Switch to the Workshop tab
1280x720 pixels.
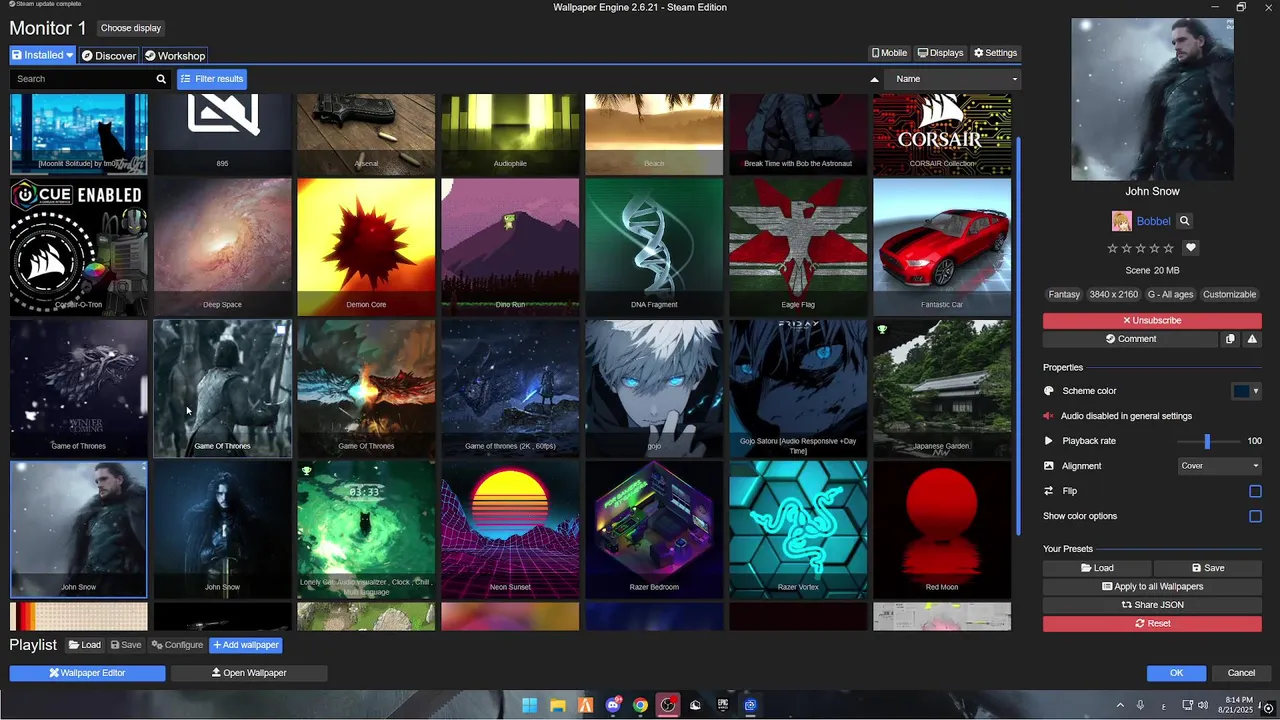pyautogui.click(x=175, y=55)
